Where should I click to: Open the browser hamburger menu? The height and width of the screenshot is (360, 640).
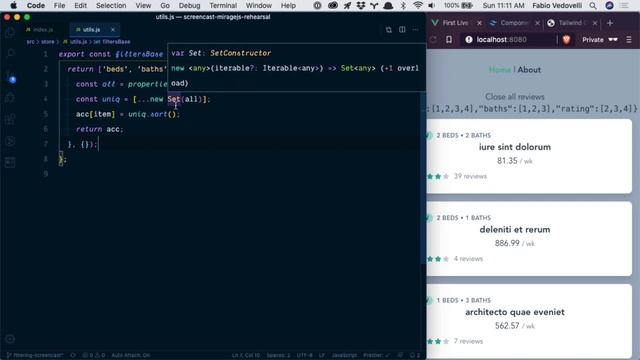pos(629,40)
